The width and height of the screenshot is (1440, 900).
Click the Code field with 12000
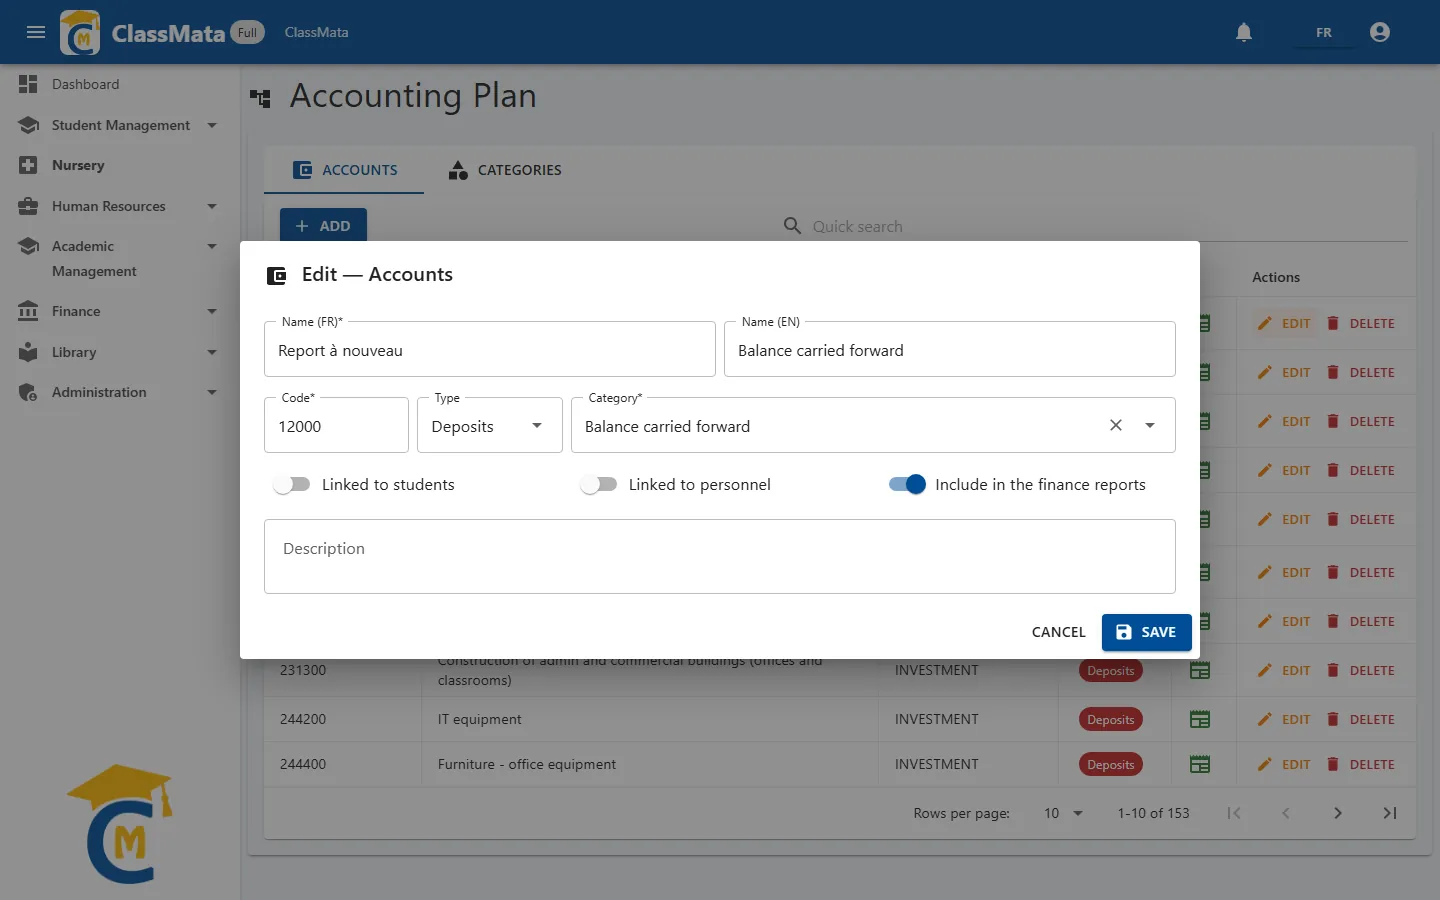337,425
